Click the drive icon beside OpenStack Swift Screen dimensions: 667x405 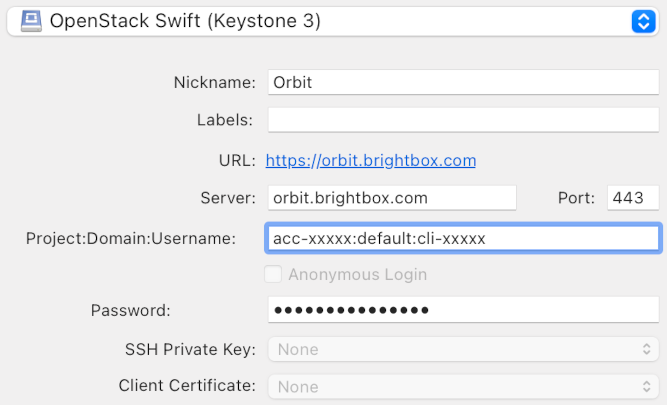click(31, 21)
